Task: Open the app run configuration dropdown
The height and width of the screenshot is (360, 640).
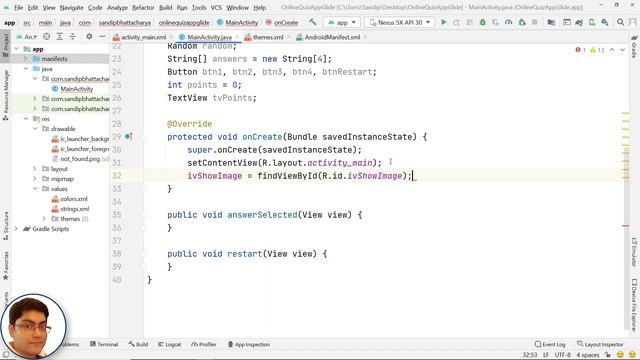Action: tap(342, 22)
